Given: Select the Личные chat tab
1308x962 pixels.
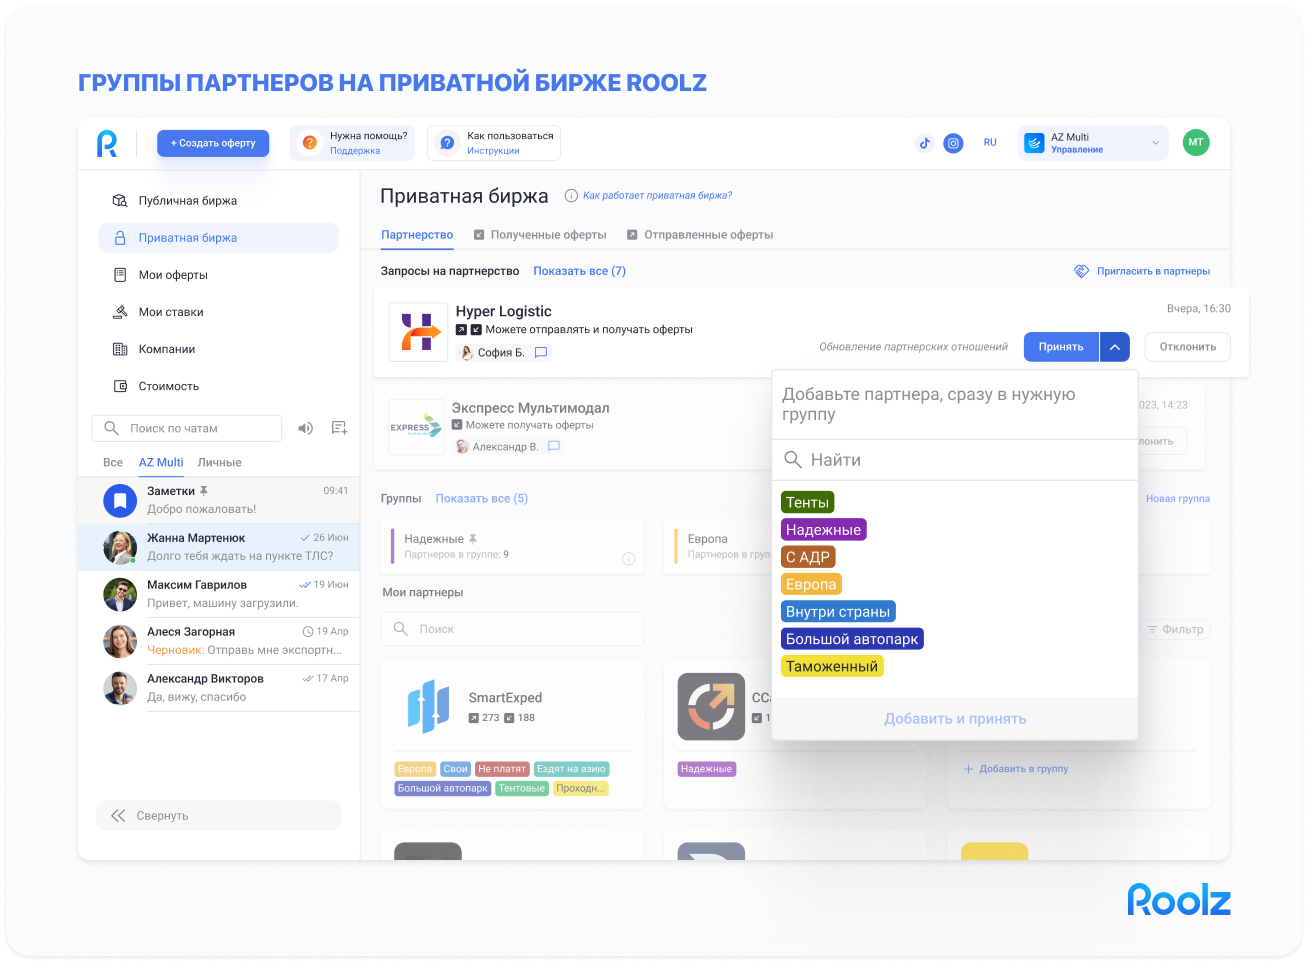Looking at the screenshot, I should pyautogui.click(x=219, y=463).
